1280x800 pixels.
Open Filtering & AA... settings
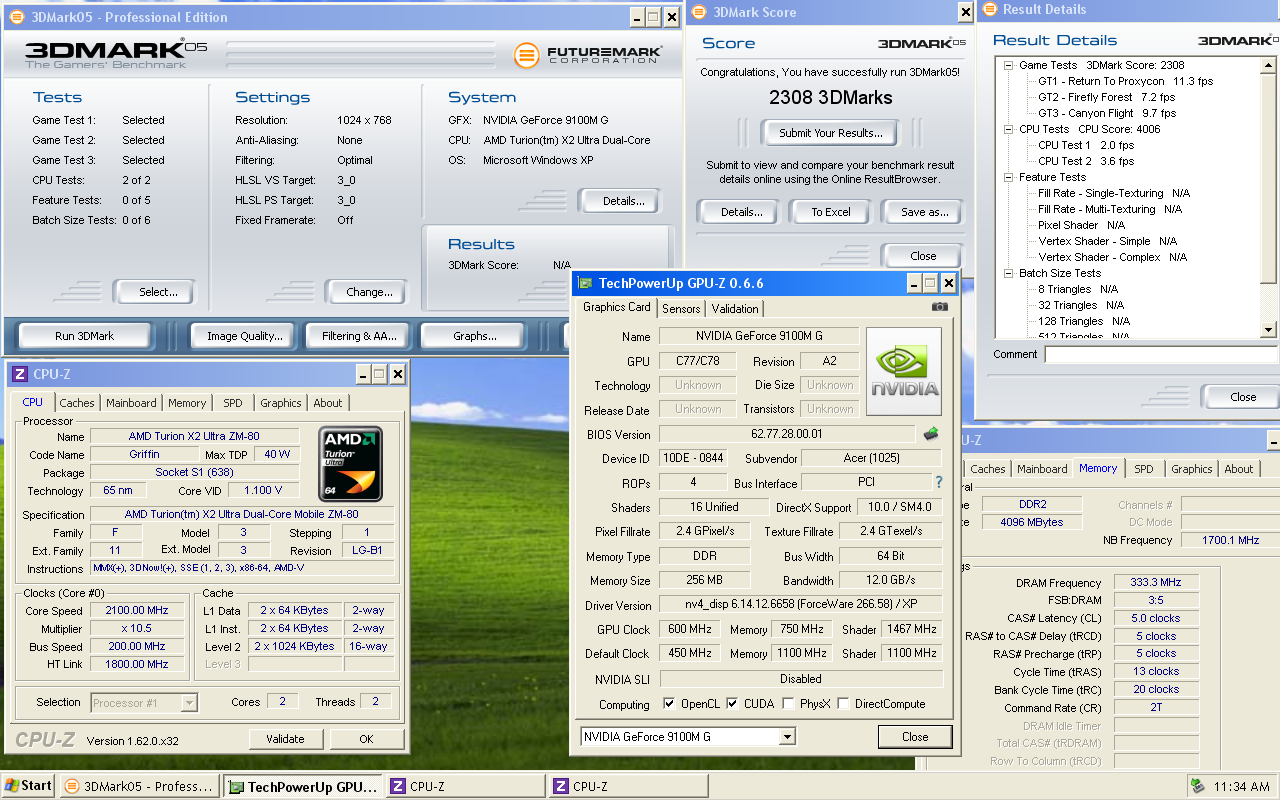pos(360,336)
